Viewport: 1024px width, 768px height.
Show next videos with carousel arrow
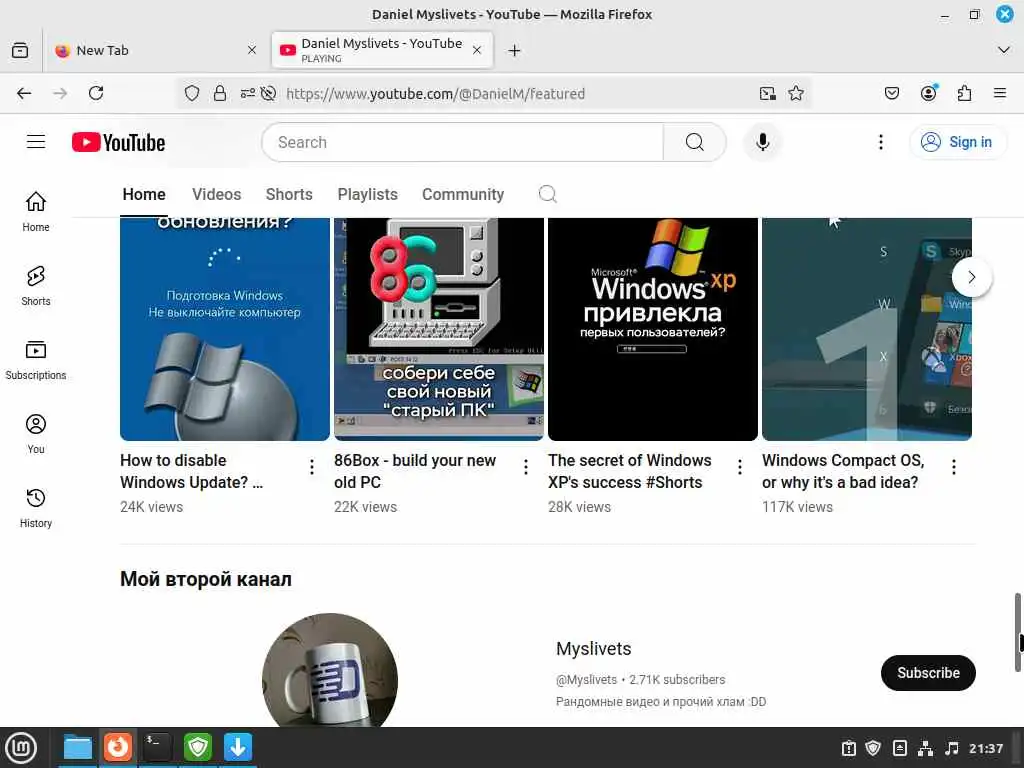tap(971, 277)
